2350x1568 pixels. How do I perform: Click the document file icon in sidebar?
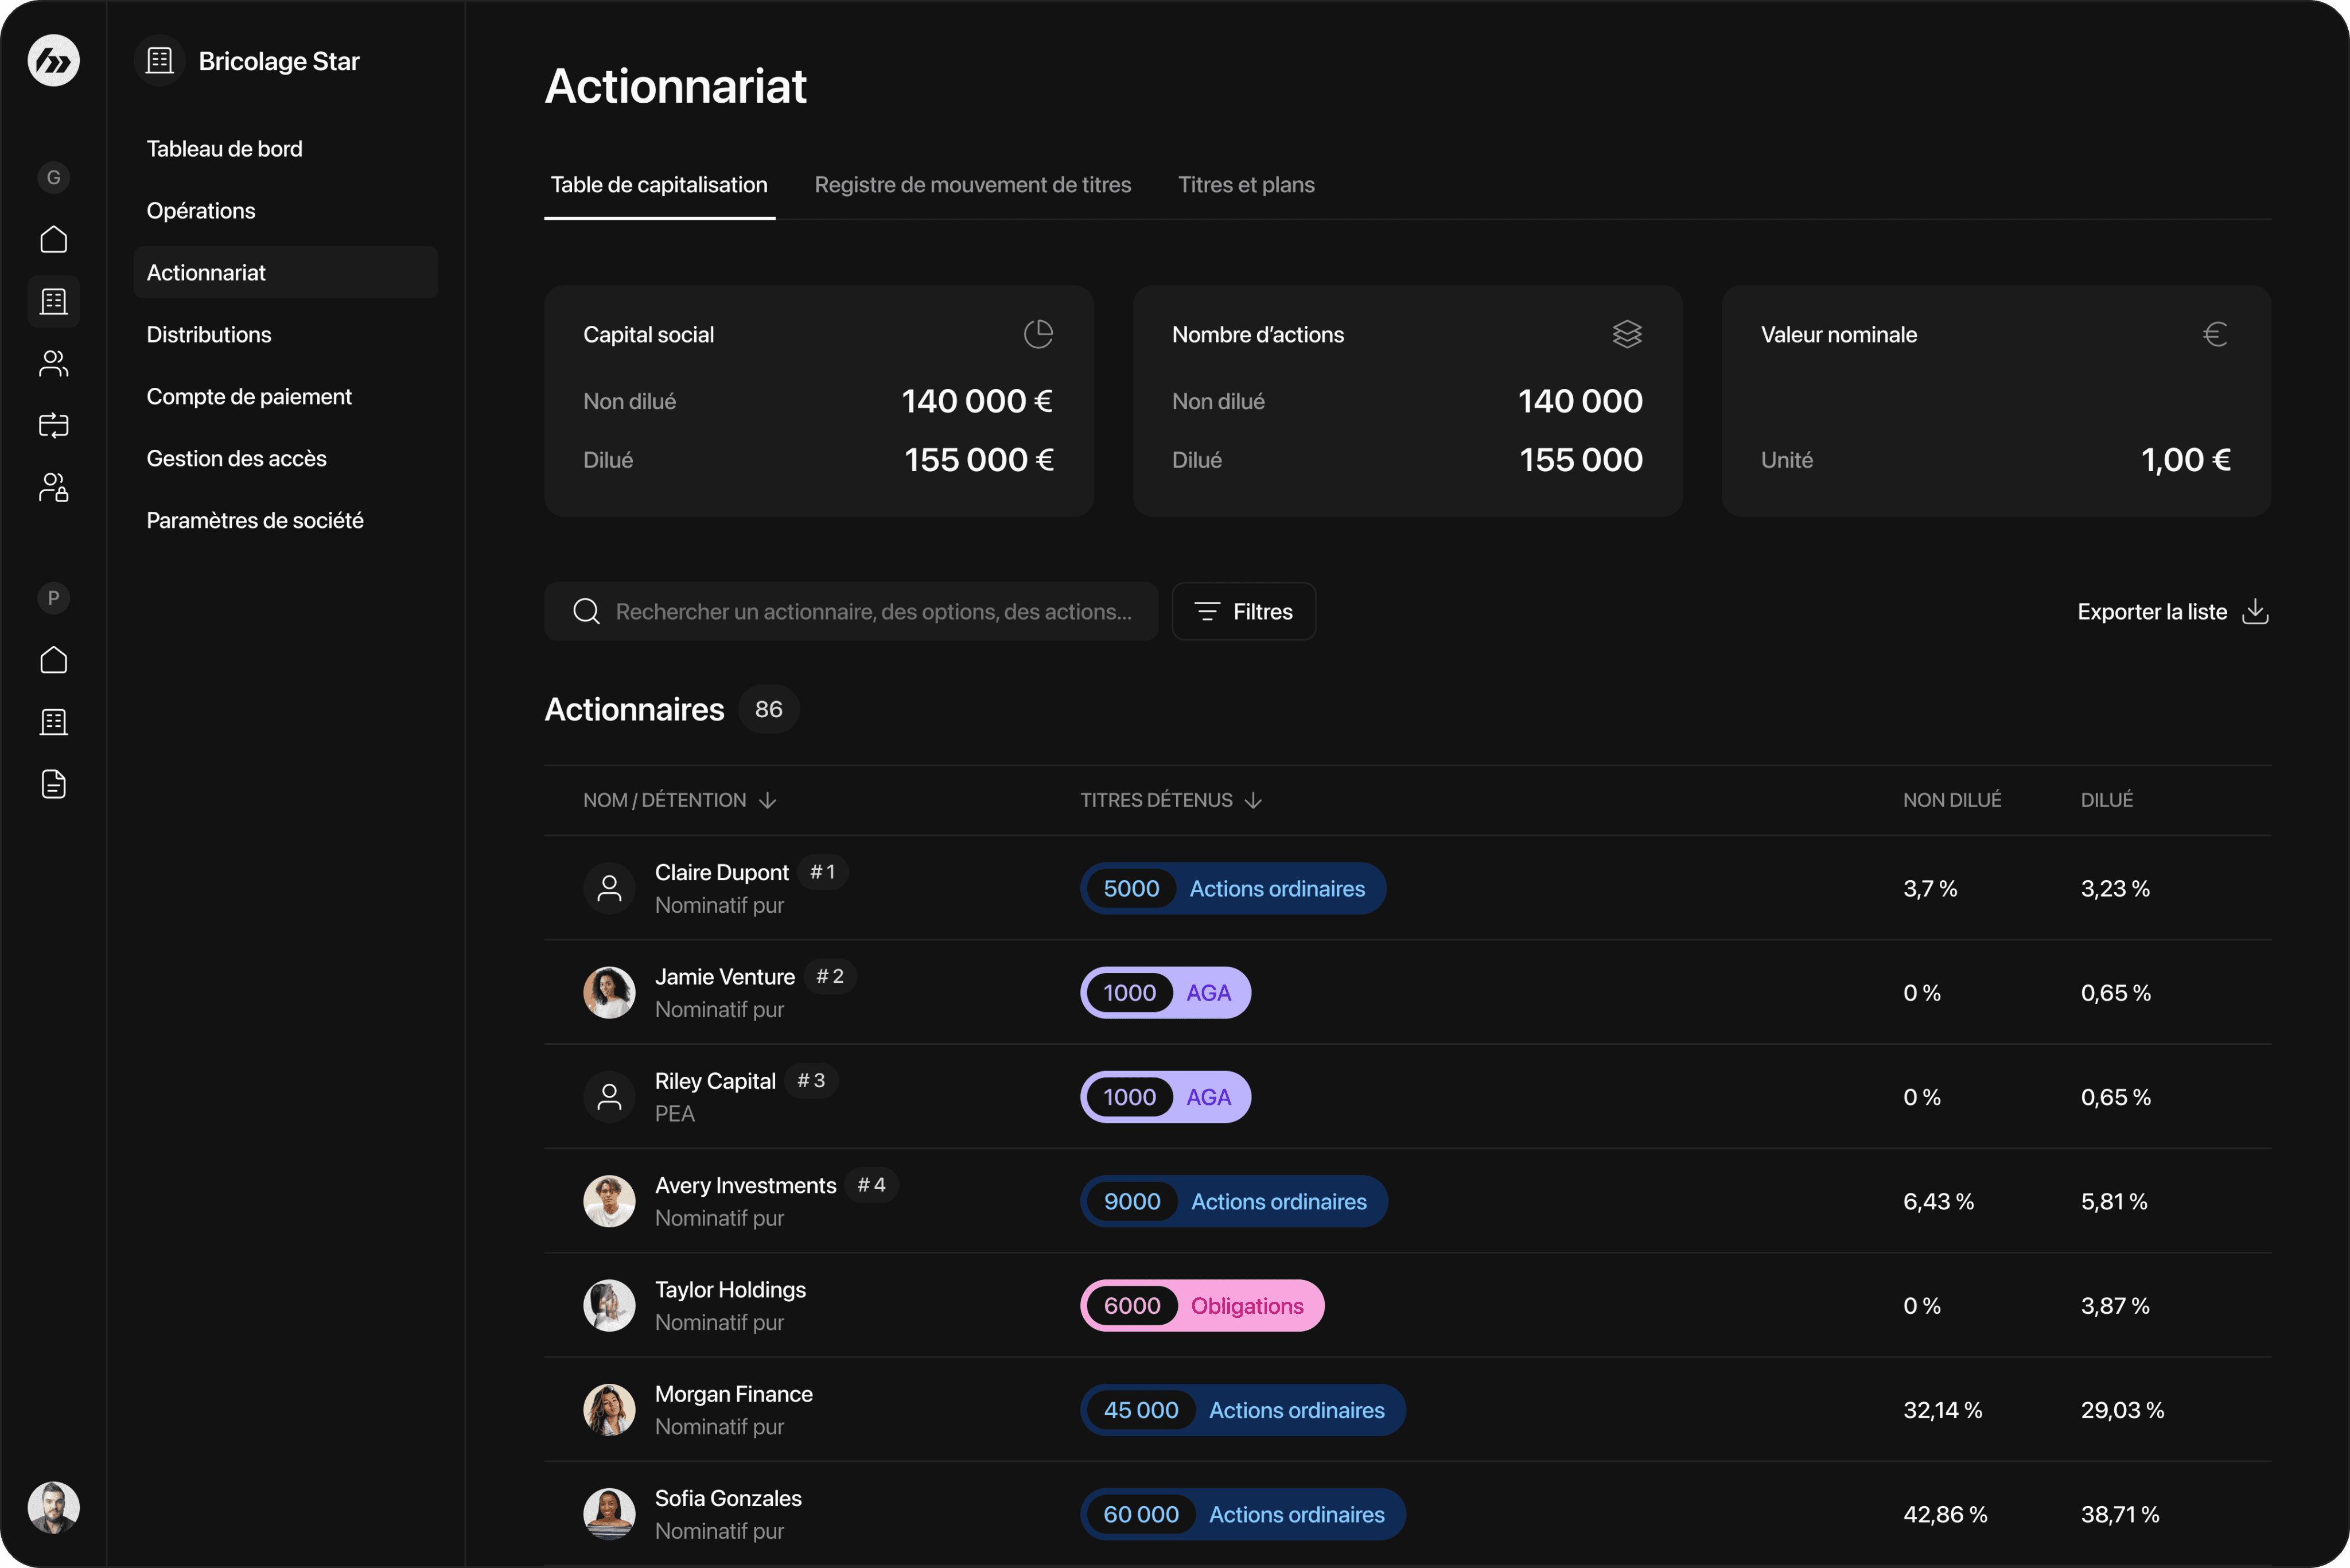click(x=53, y=784)
